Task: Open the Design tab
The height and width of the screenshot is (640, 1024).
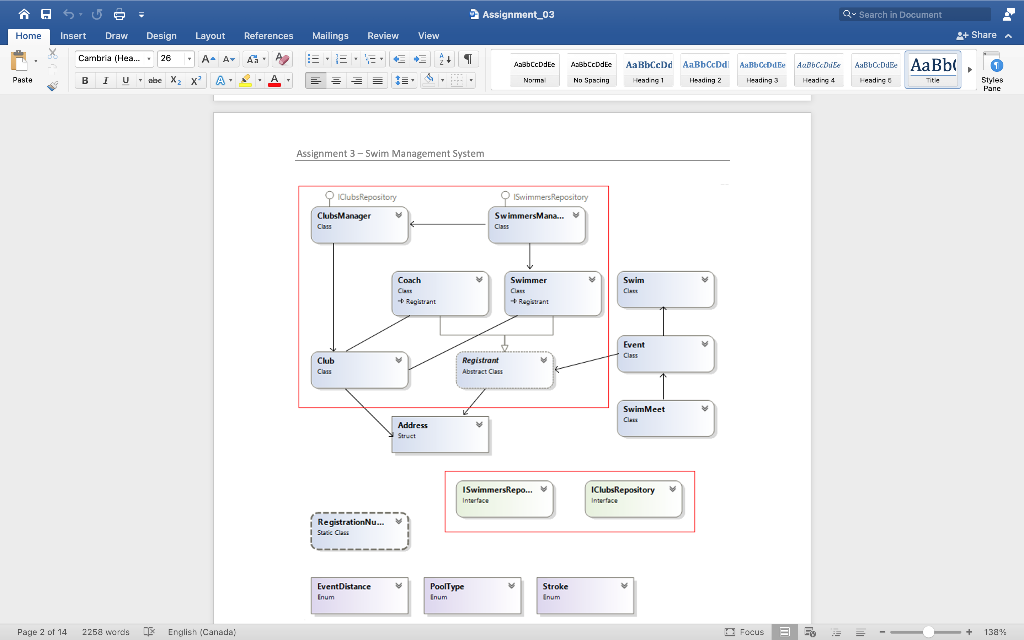Action: 161,36
